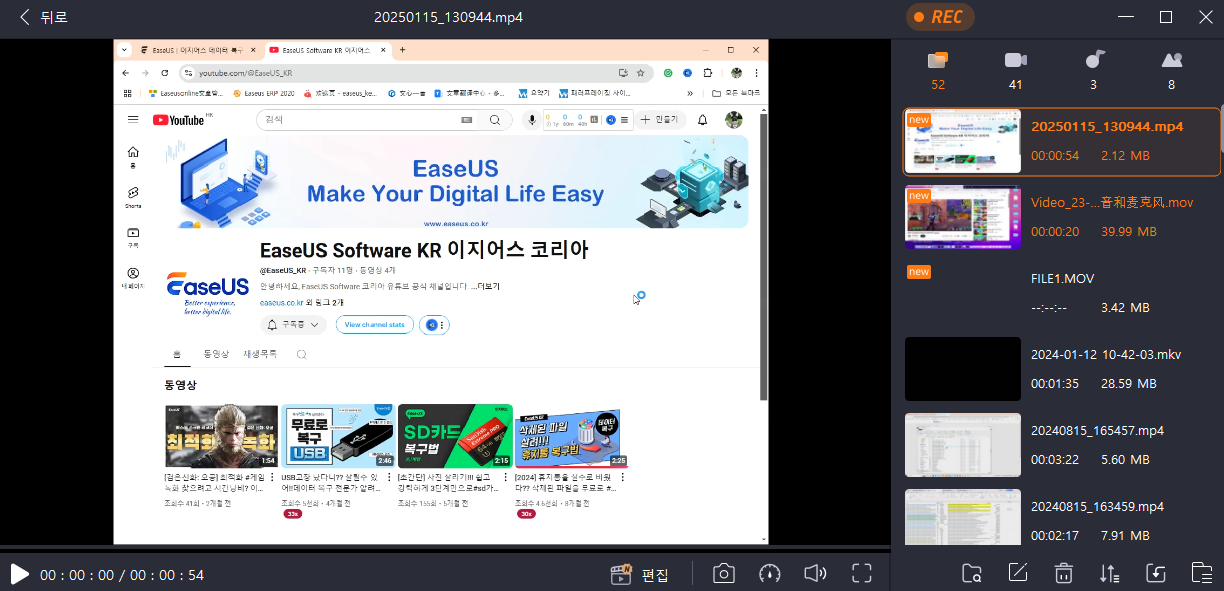The image size is (1224, 591).
Task: Delete the selected recording with trash icon
Action: point(1063,573)
